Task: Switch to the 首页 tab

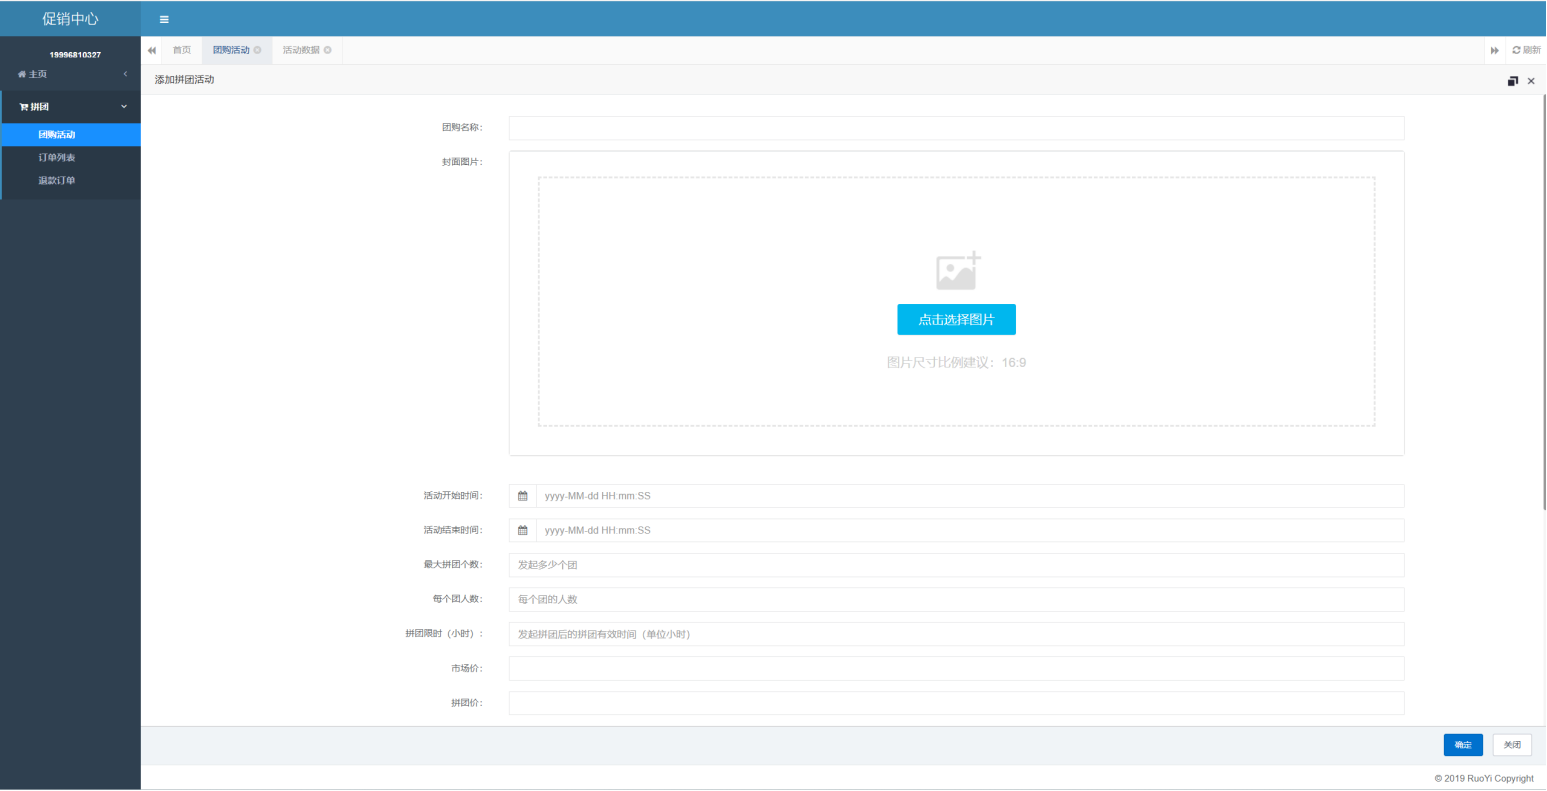Action: (181, 50)
